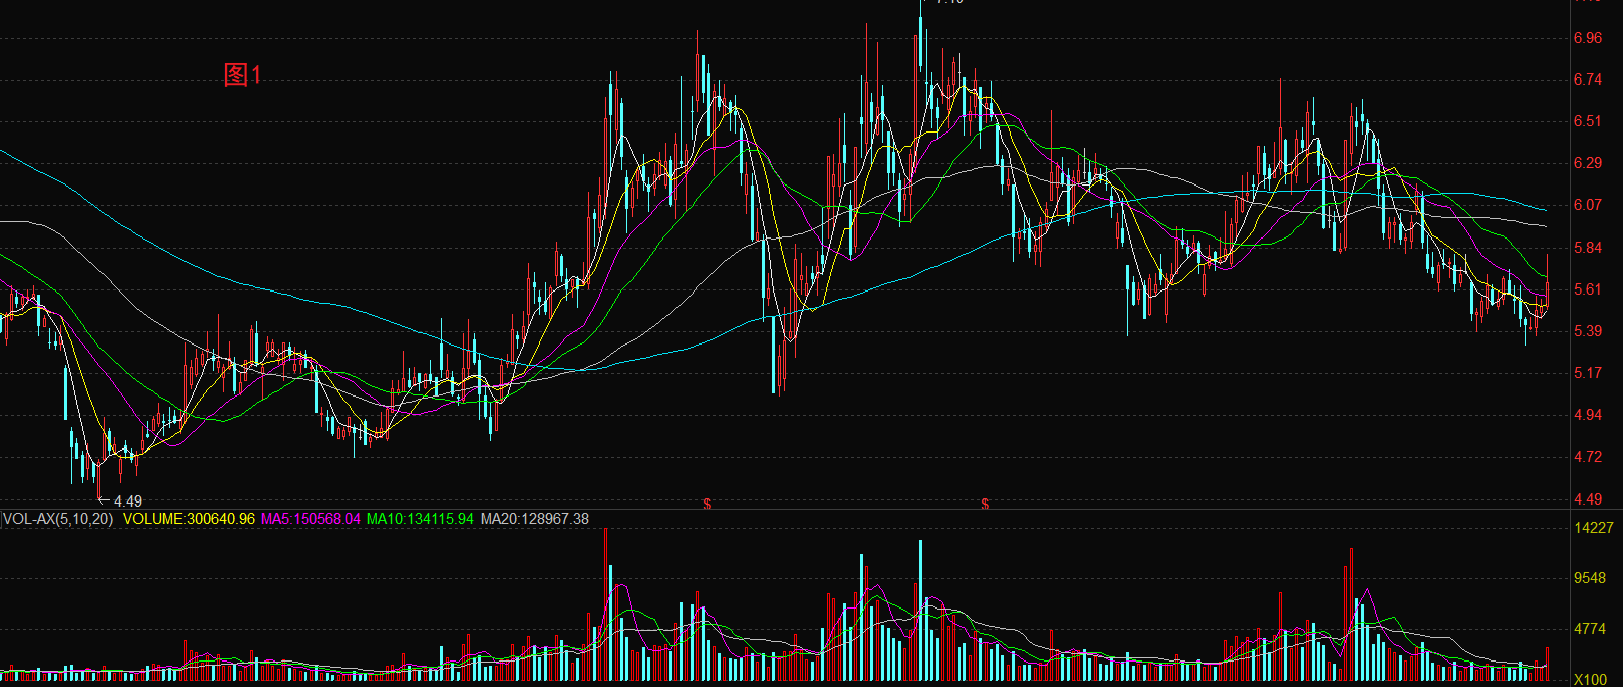Click the 9548 volume axis label
This screenshot has width=1623, height=687.
(1589, 578)
